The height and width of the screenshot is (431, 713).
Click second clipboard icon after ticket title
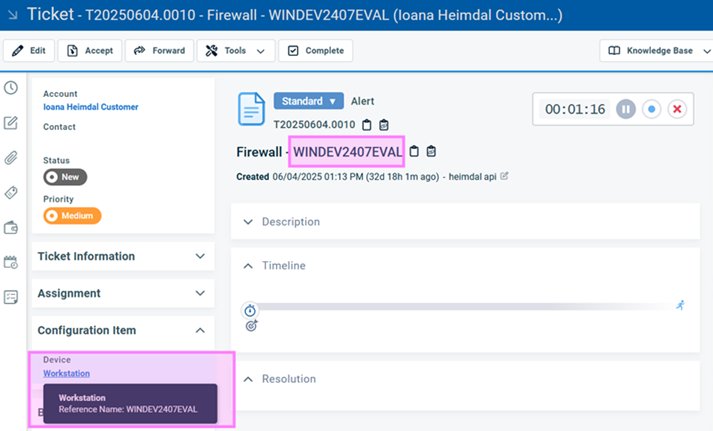[x=431, y=151]
